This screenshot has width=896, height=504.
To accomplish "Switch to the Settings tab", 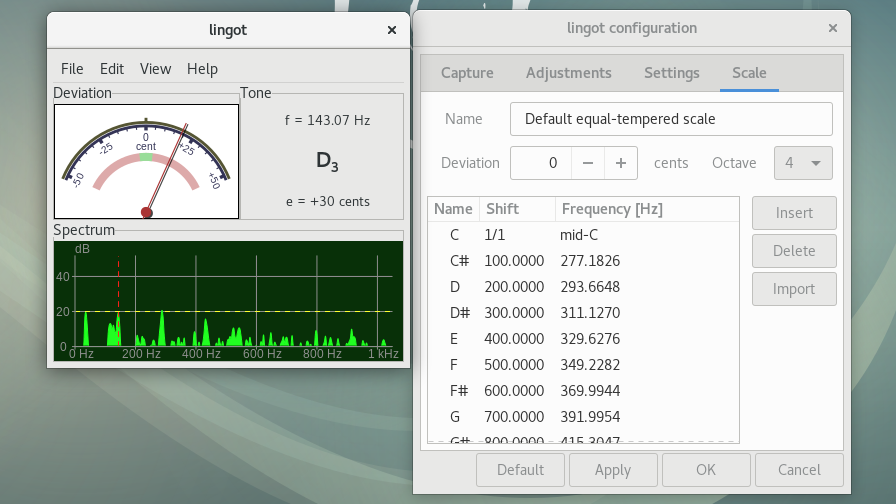I will [671, 73].
